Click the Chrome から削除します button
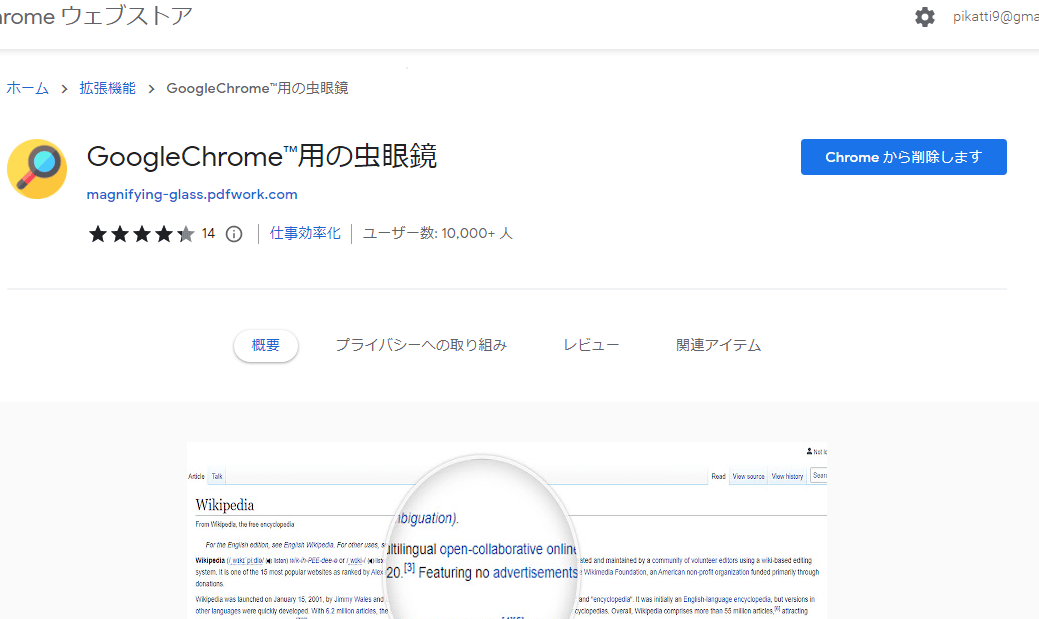Screen dimensions: 1039x619 [x=903, y=157]
